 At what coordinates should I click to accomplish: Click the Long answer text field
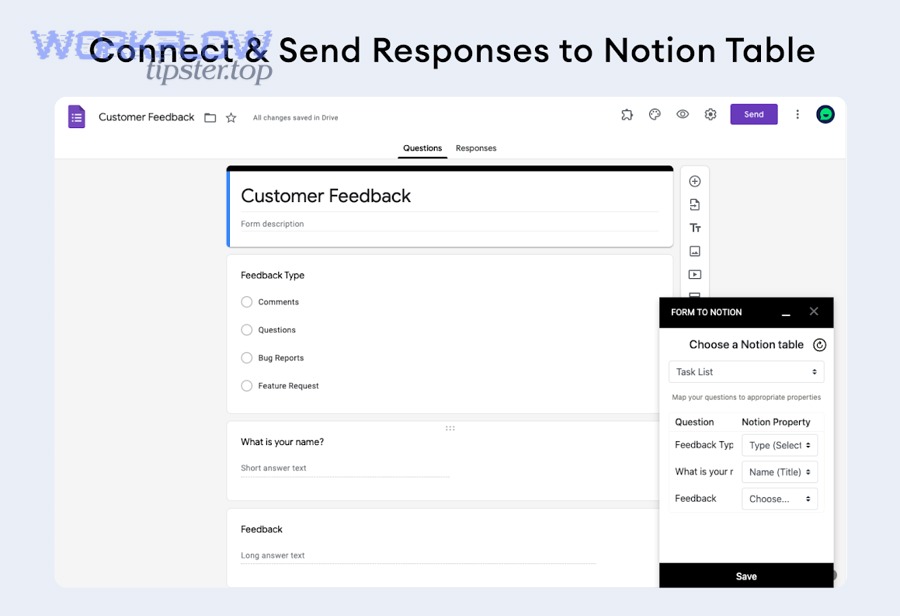click(418, 556)
